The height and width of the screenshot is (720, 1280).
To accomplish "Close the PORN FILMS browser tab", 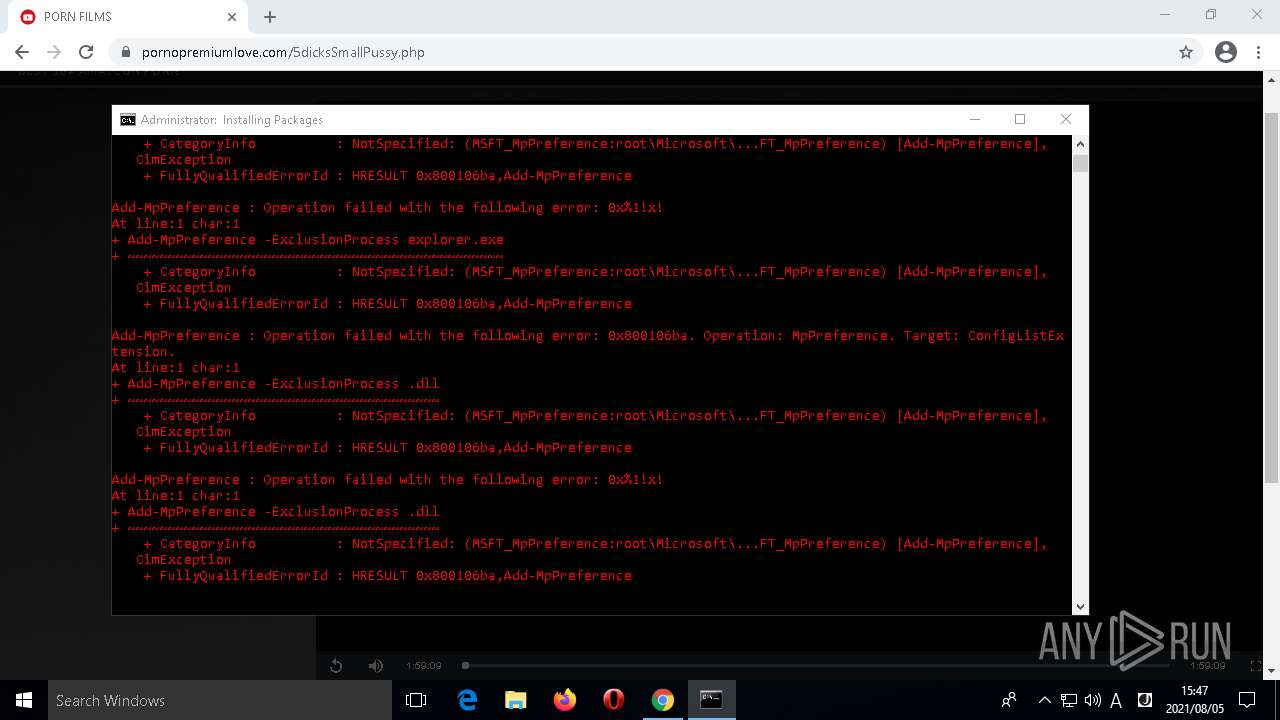I will [232, 17].
